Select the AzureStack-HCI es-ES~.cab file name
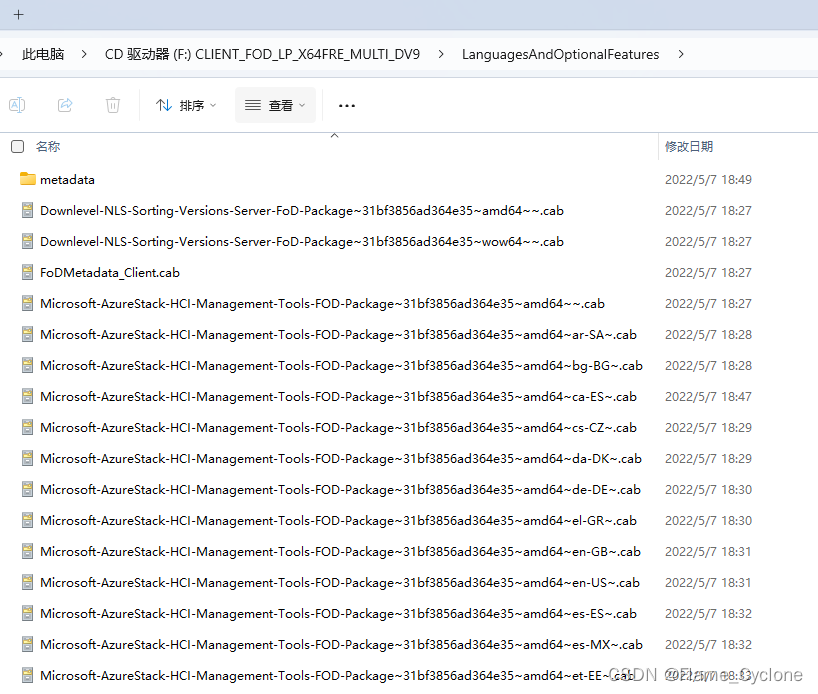 pyautogui.click(x=339, y=614)
